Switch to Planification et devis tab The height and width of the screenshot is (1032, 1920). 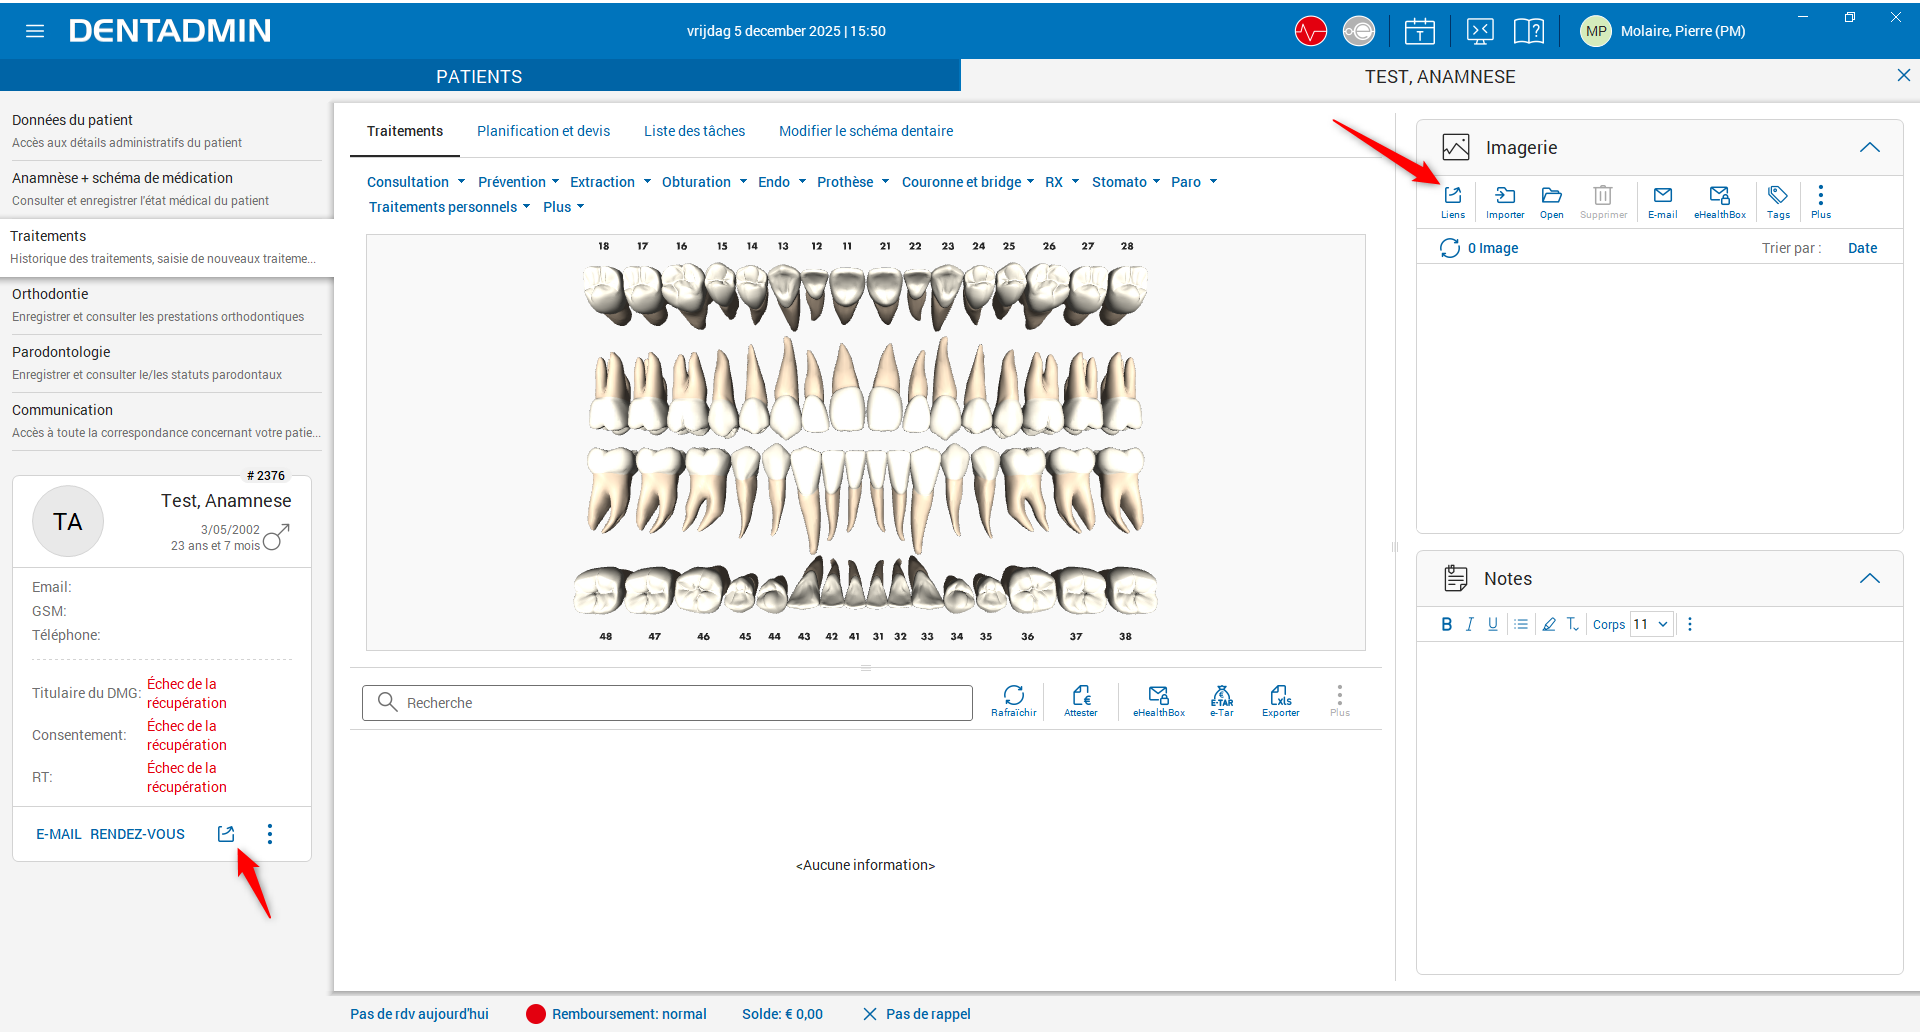click(543, 131)
